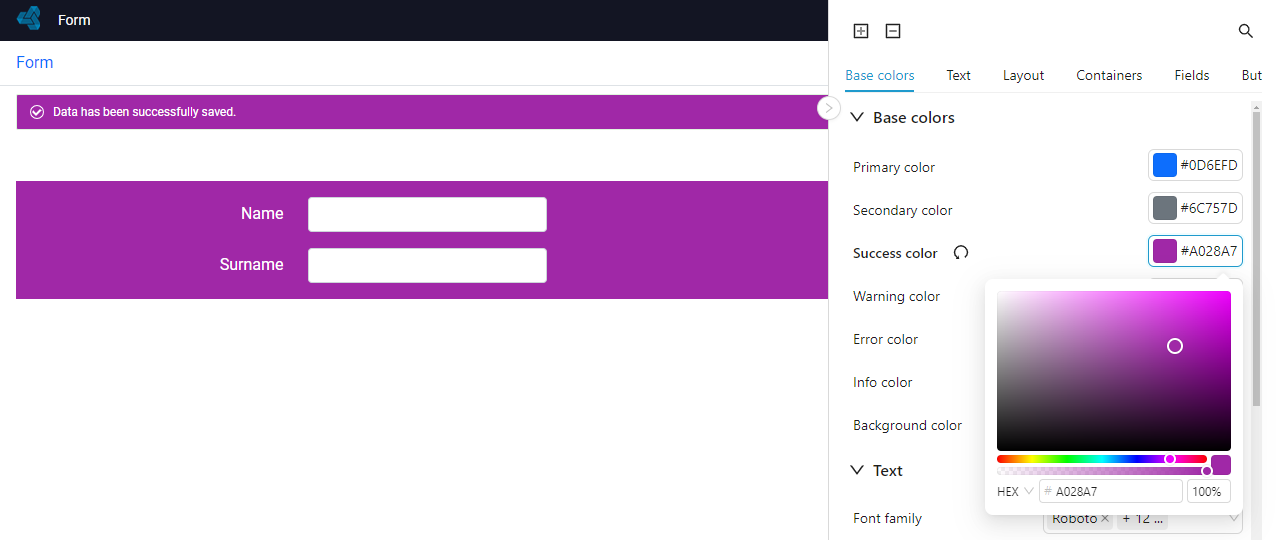Image resolution: width=1278 pixels, height=540 pixels.
Task: Click the 'Info color' label
Action: [882, 382]
